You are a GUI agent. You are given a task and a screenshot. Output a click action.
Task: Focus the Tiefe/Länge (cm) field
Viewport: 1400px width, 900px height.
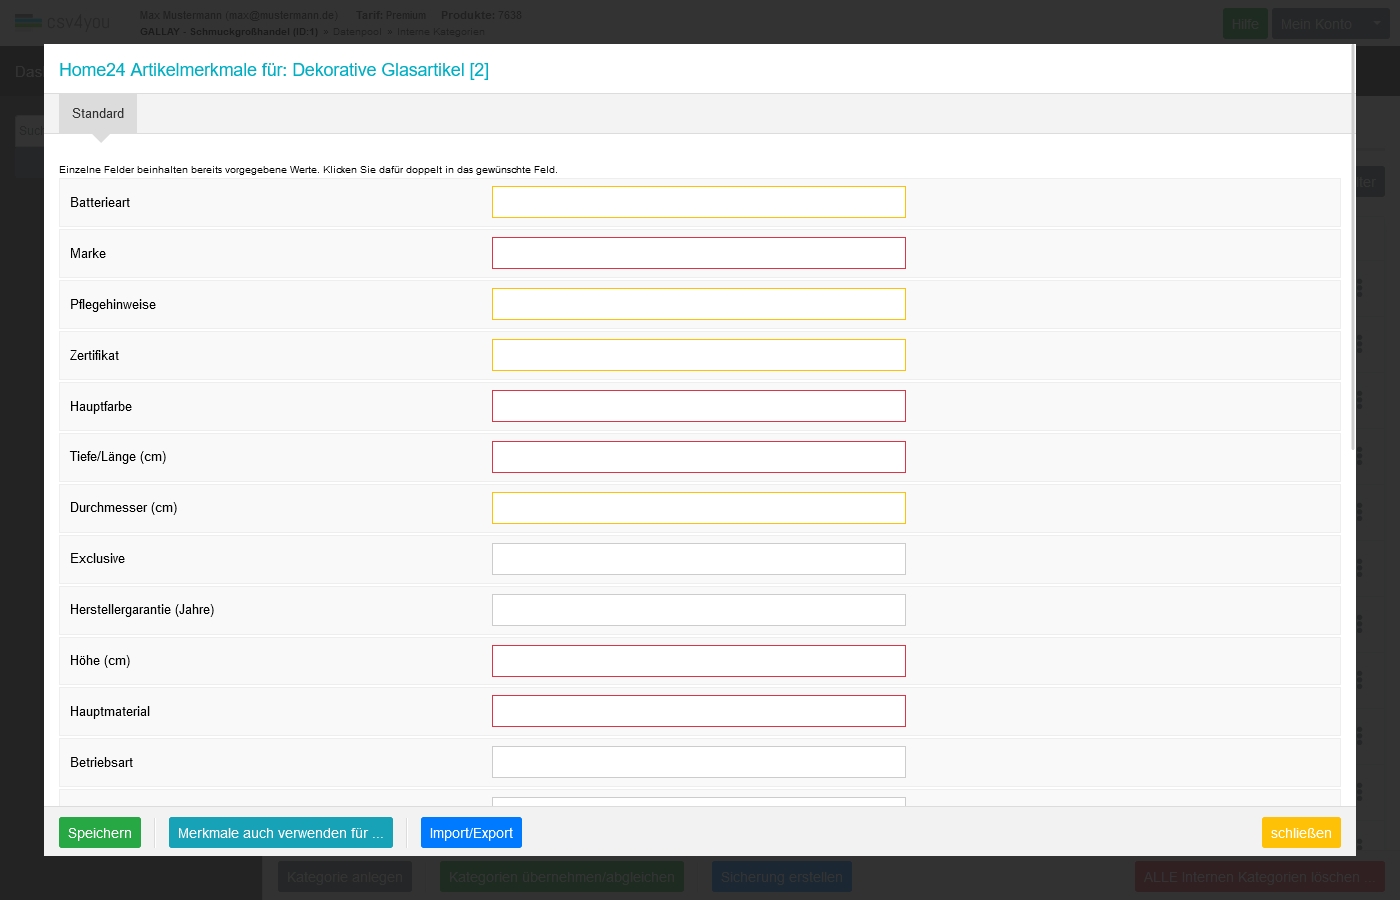pos(698,457)
